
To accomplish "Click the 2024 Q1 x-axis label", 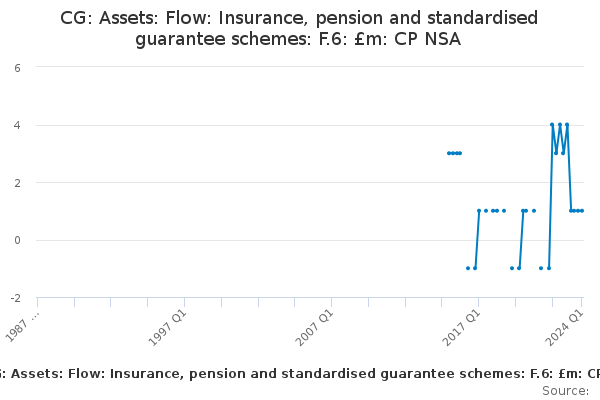I will tap(564, 328).
